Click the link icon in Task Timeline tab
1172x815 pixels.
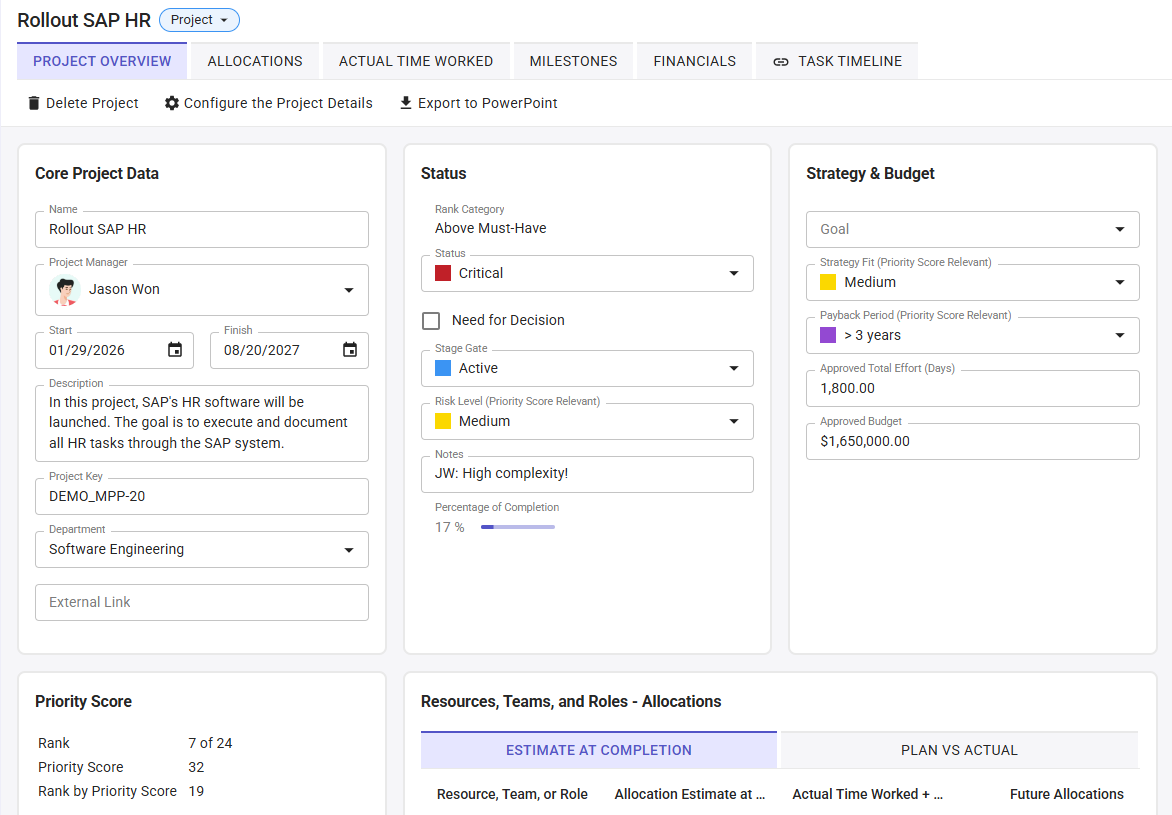tap(781, 62)
